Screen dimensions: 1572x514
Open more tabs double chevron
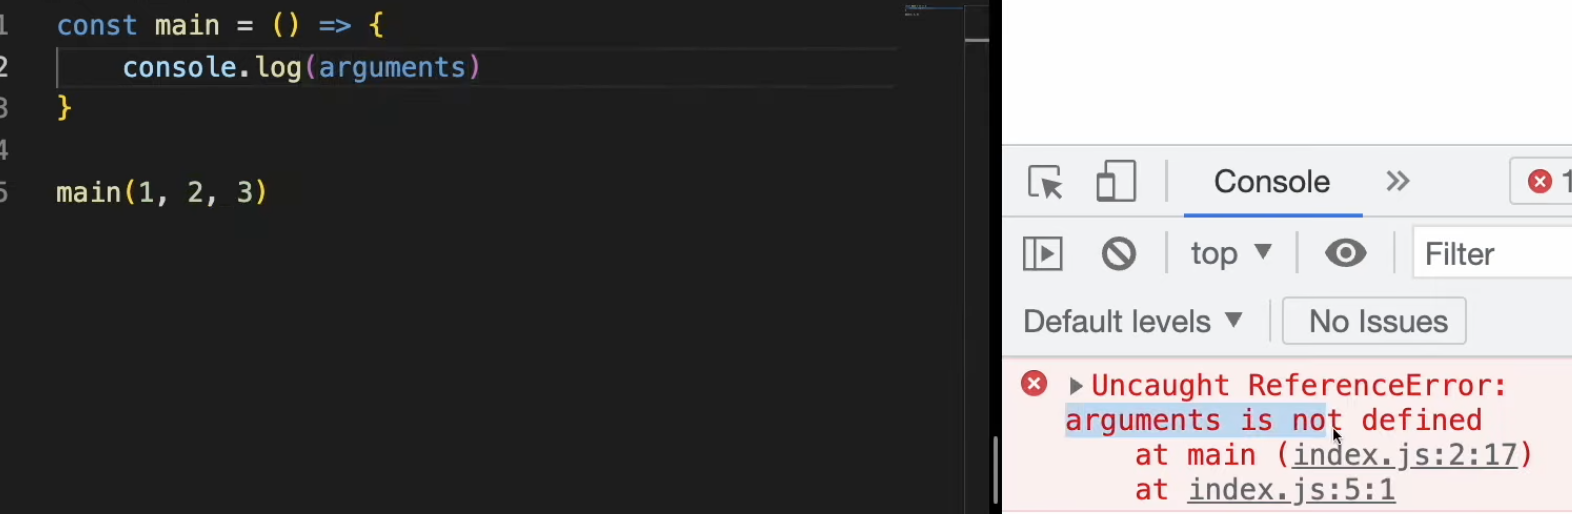[x=1398, y=181]
